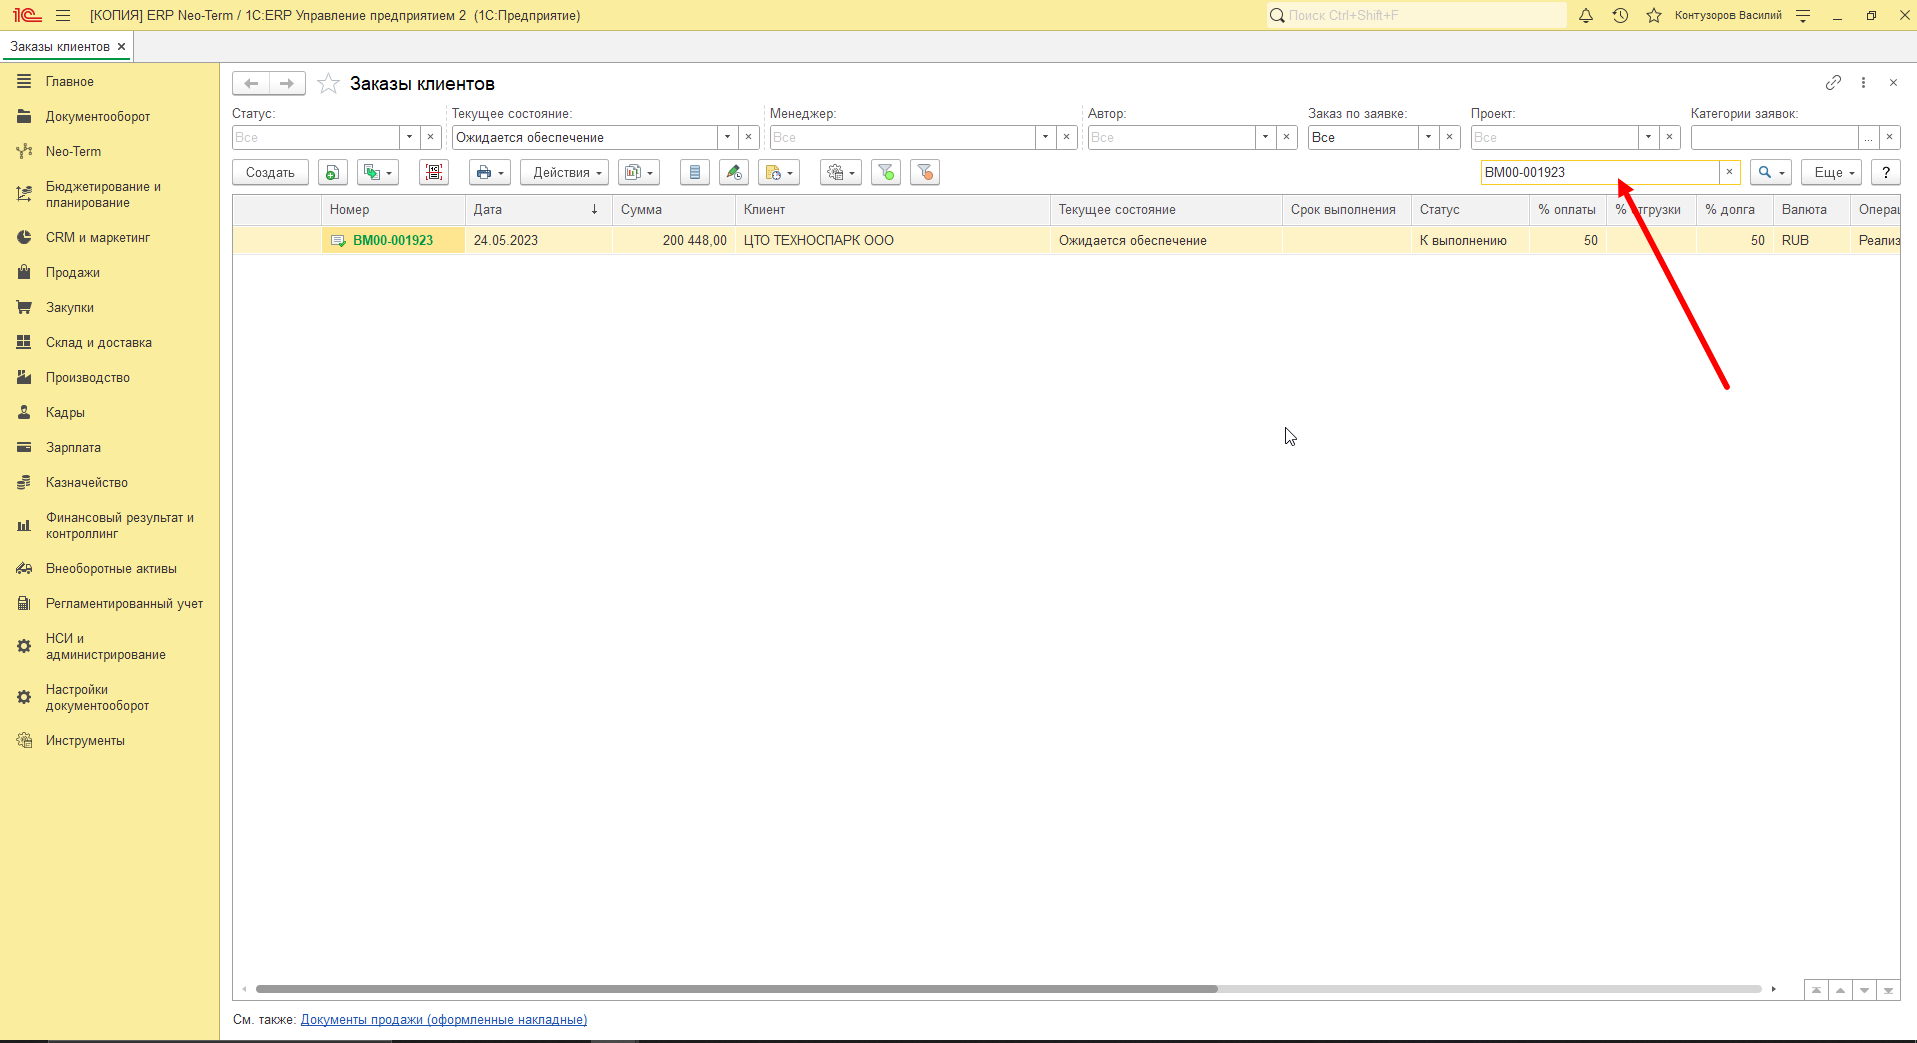Click the question mark help button
1917x1043 pixels.
point(1886,172)
